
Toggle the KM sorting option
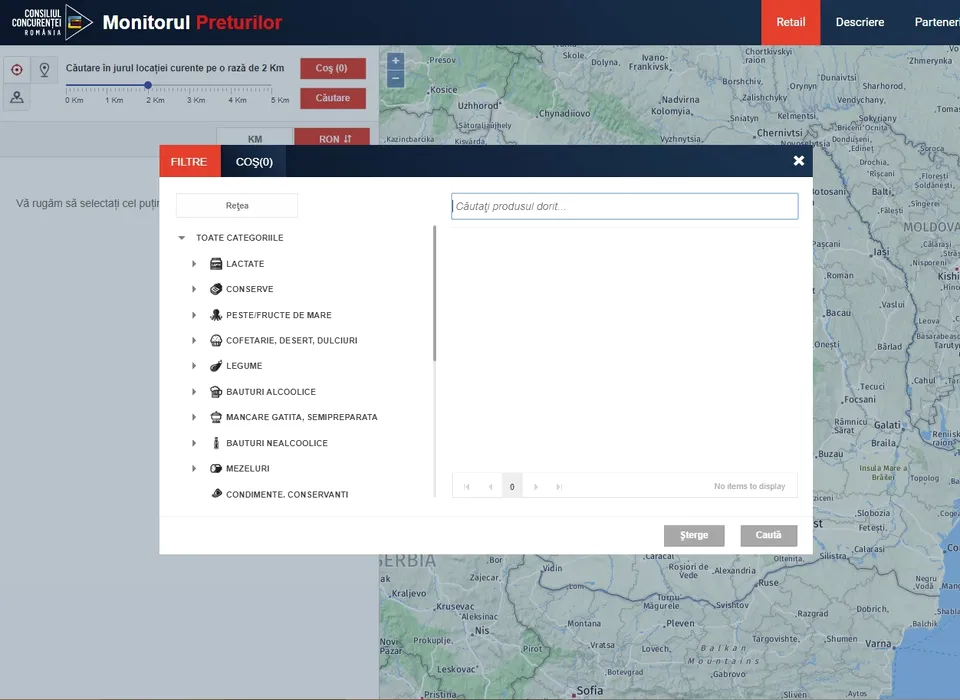click(x=255, y=139)
